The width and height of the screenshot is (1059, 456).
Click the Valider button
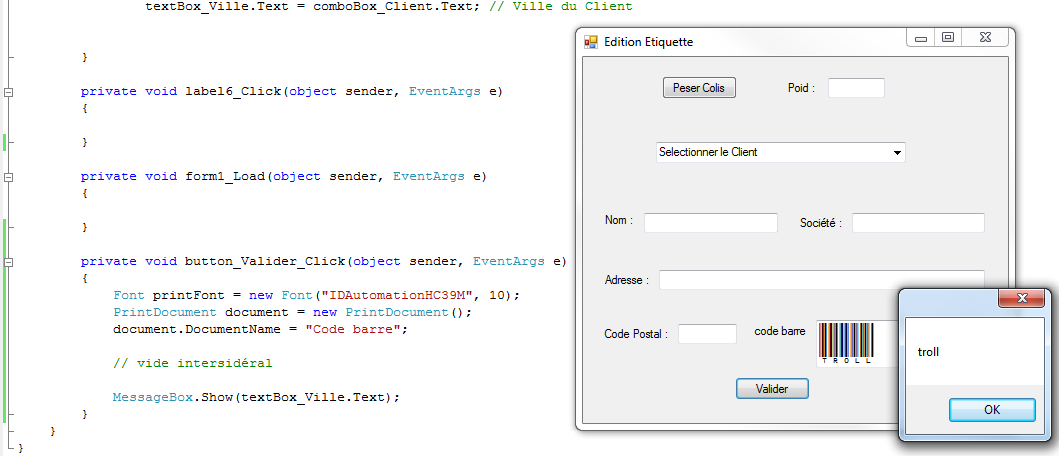point(772,388)
